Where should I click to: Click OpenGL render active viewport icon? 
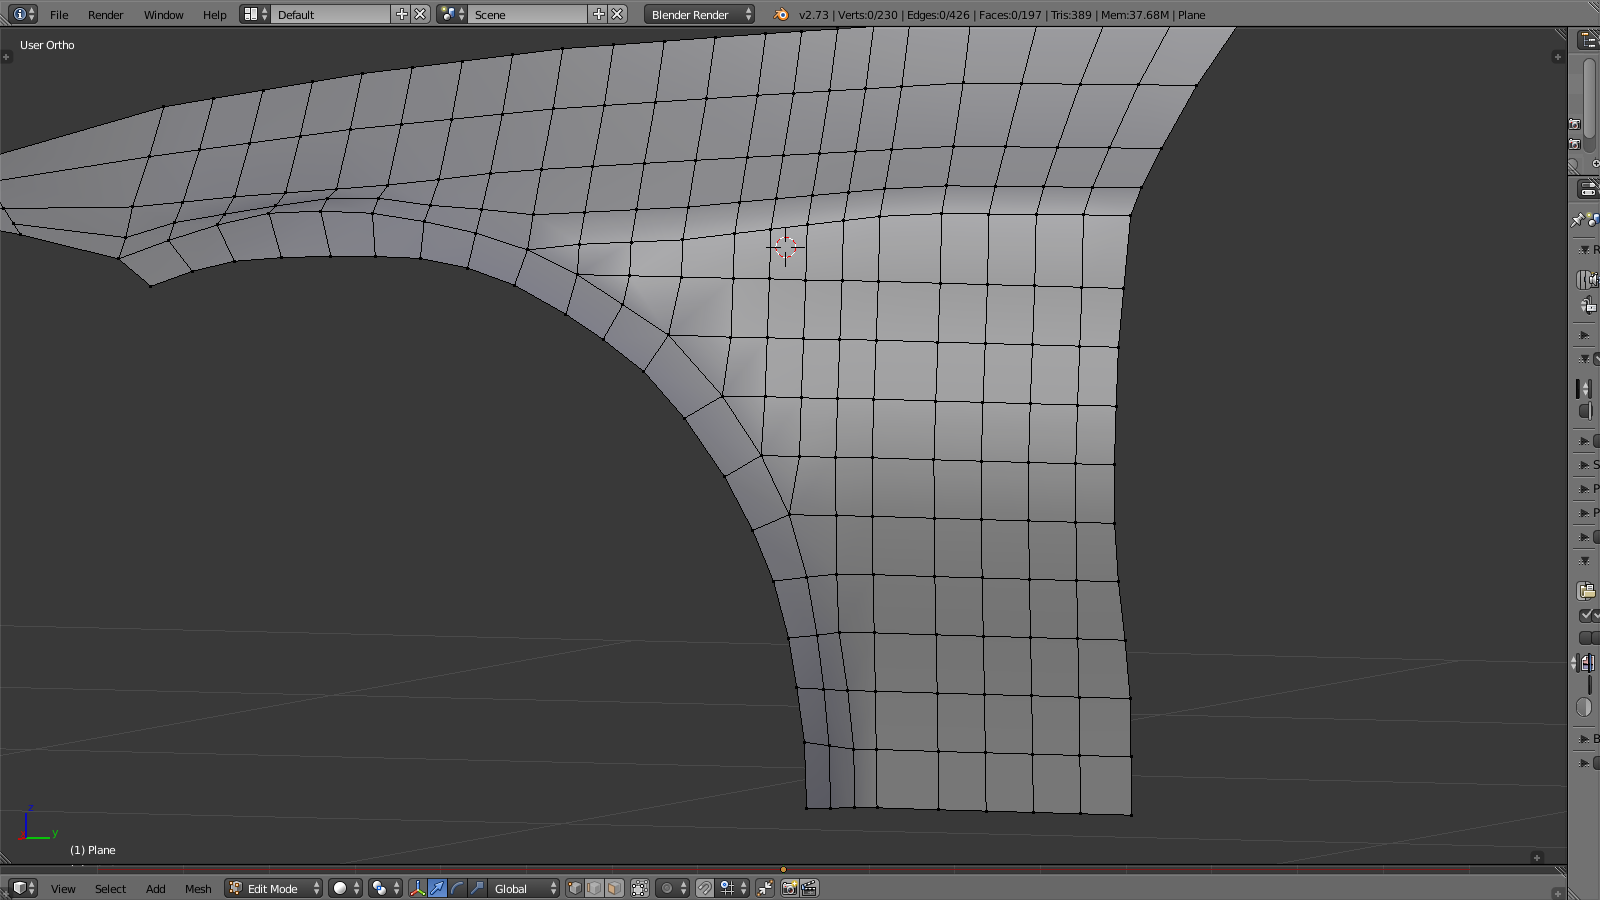tap(789, 888)
